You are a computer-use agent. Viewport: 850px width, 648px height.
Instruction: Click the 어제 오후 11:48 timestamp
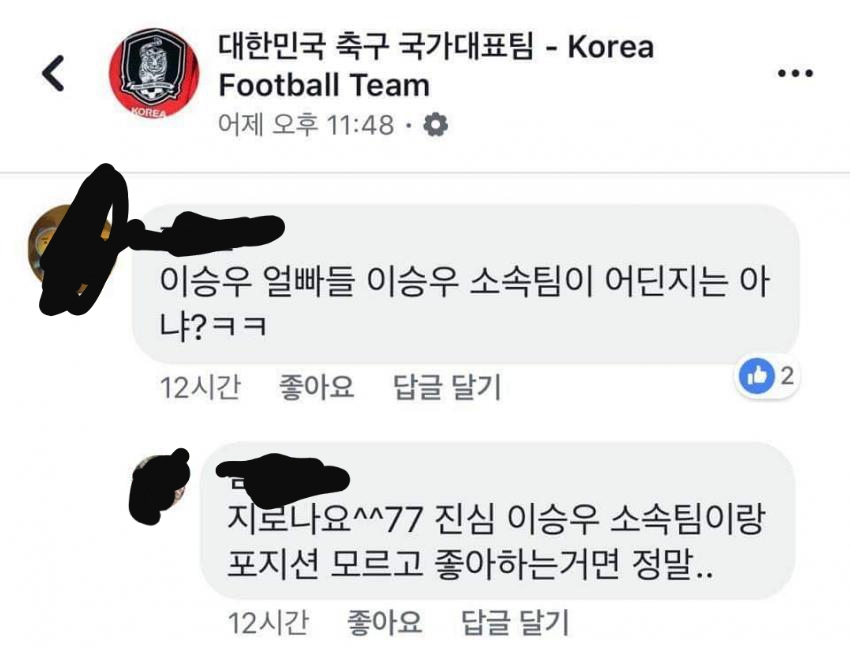click(x=306, y=125)
